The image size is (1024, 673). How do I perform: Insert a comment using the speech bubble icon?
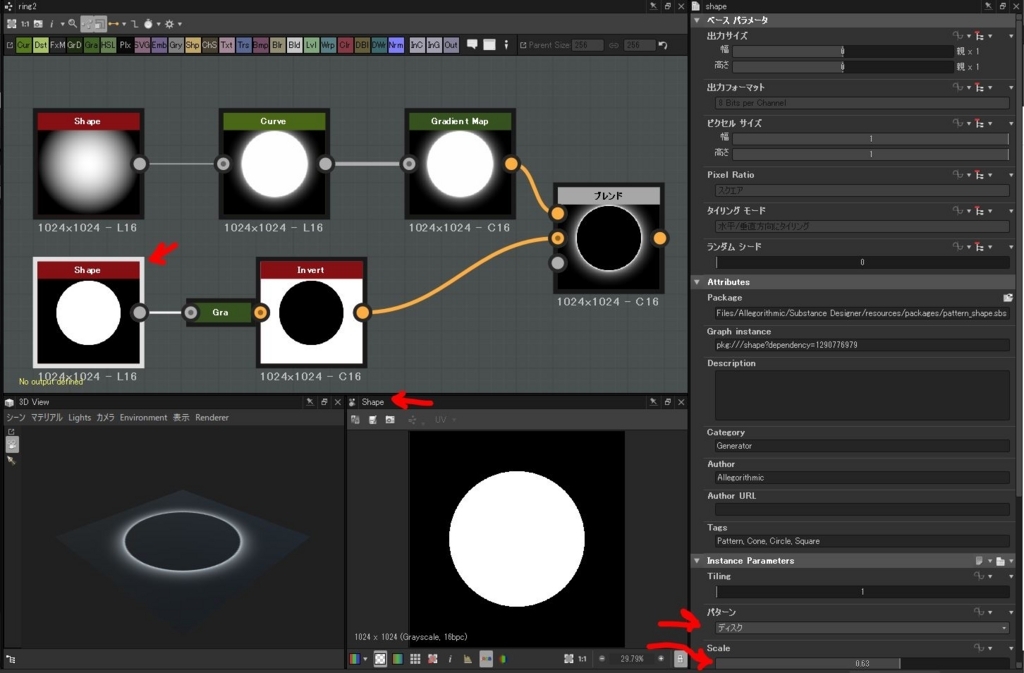tap(472, 45)
